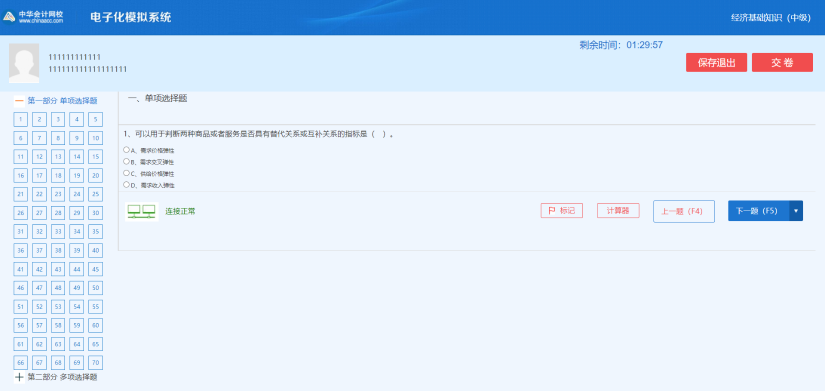The width and height of the screenshot is (825, 391).
Task: Collapse 第一部分 单项选择题 section
Action: coord(19,101)
